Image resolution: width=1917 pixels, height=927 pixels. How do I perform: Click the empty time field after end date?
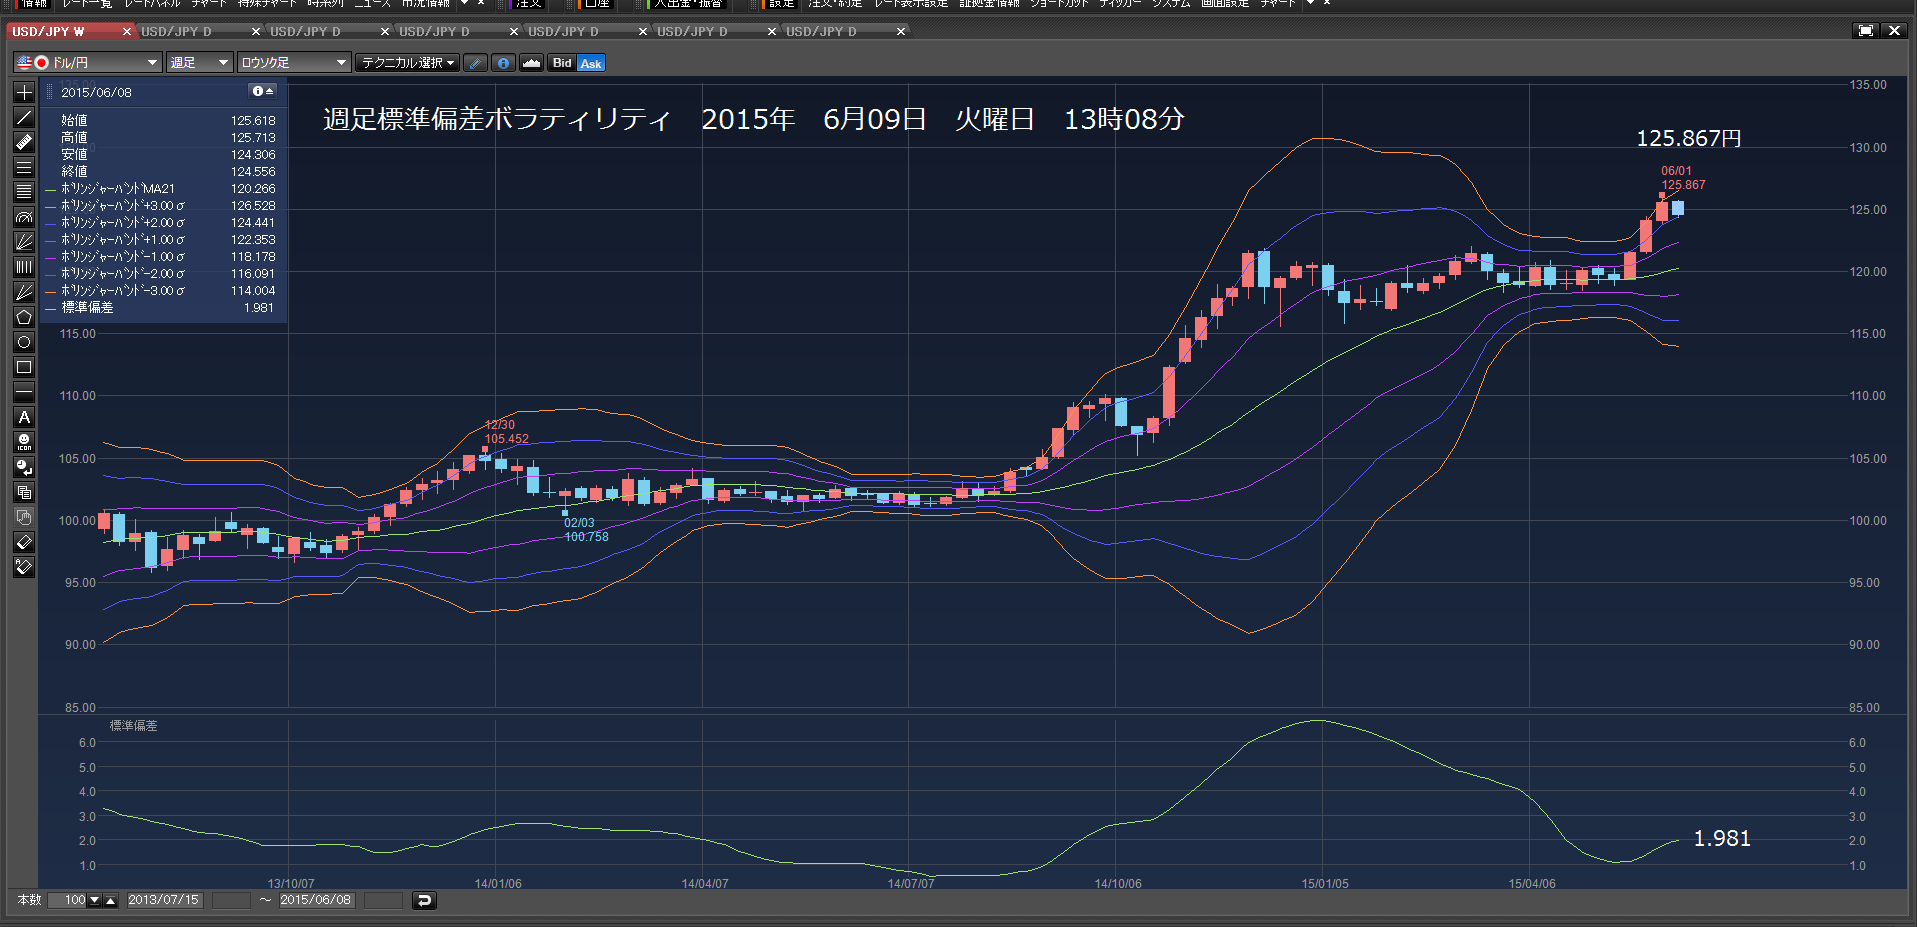[383, 900]
